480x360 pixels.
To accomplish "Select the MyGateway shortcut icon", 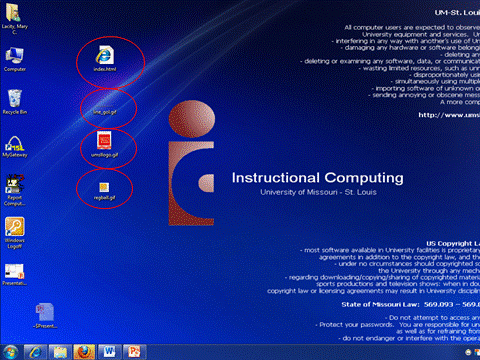I will coord(15,143).
